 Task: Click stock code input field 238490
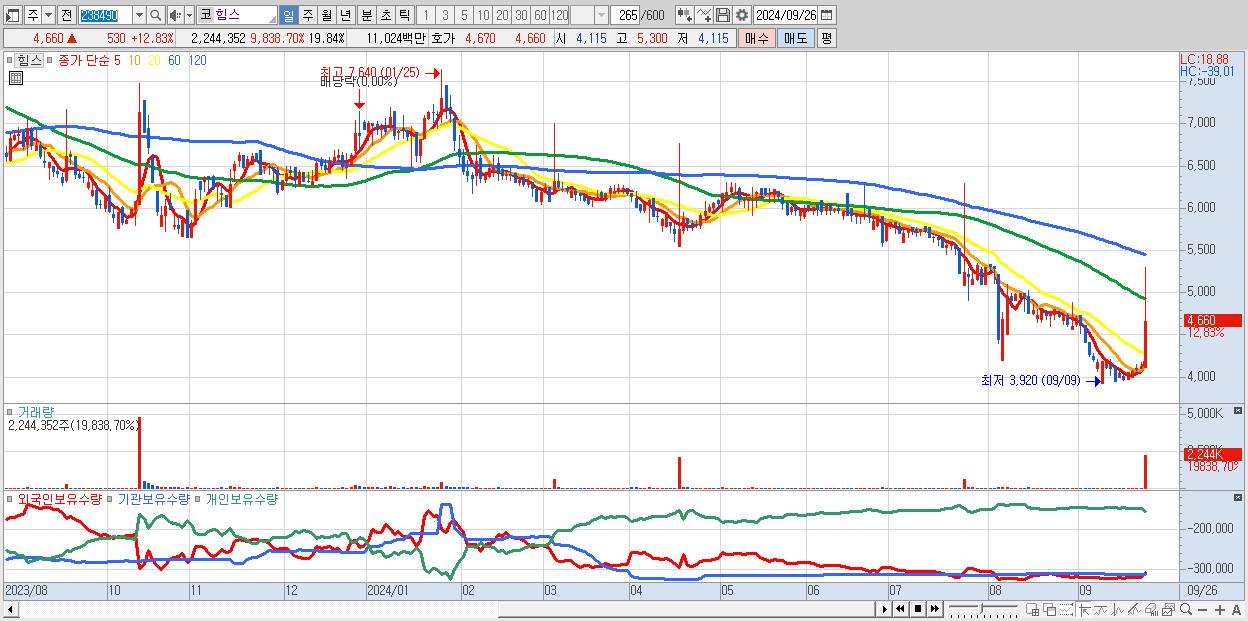(105, 16)
